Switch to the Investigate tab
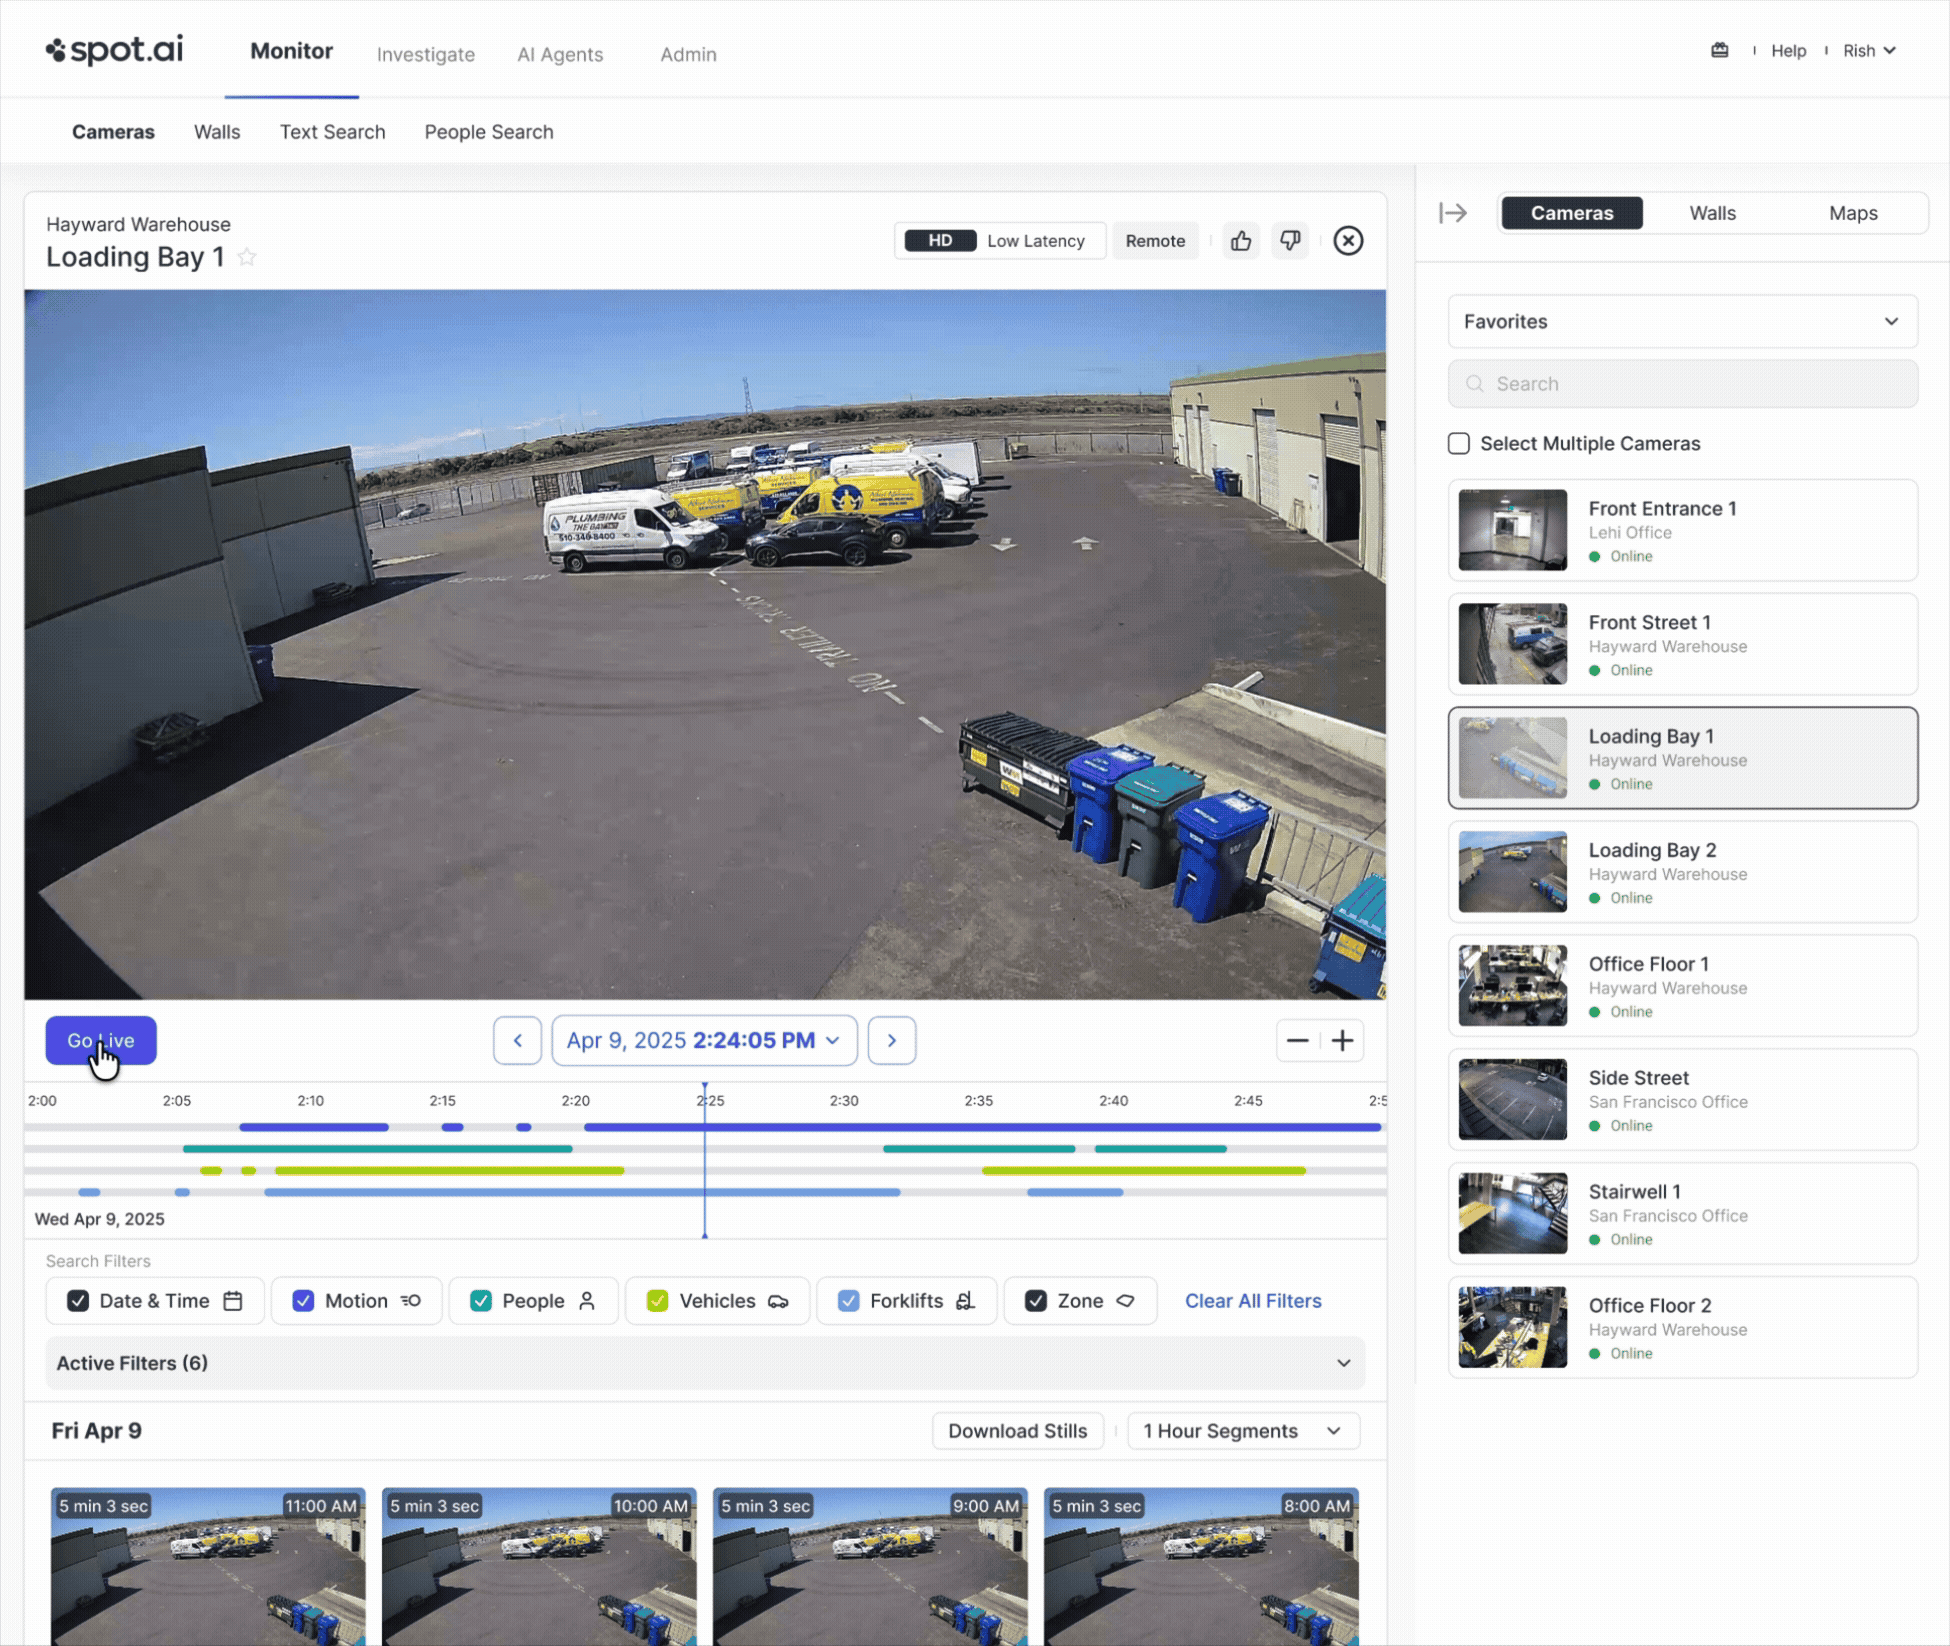This screenshot has width=1950, height=1646. (425, 54)
